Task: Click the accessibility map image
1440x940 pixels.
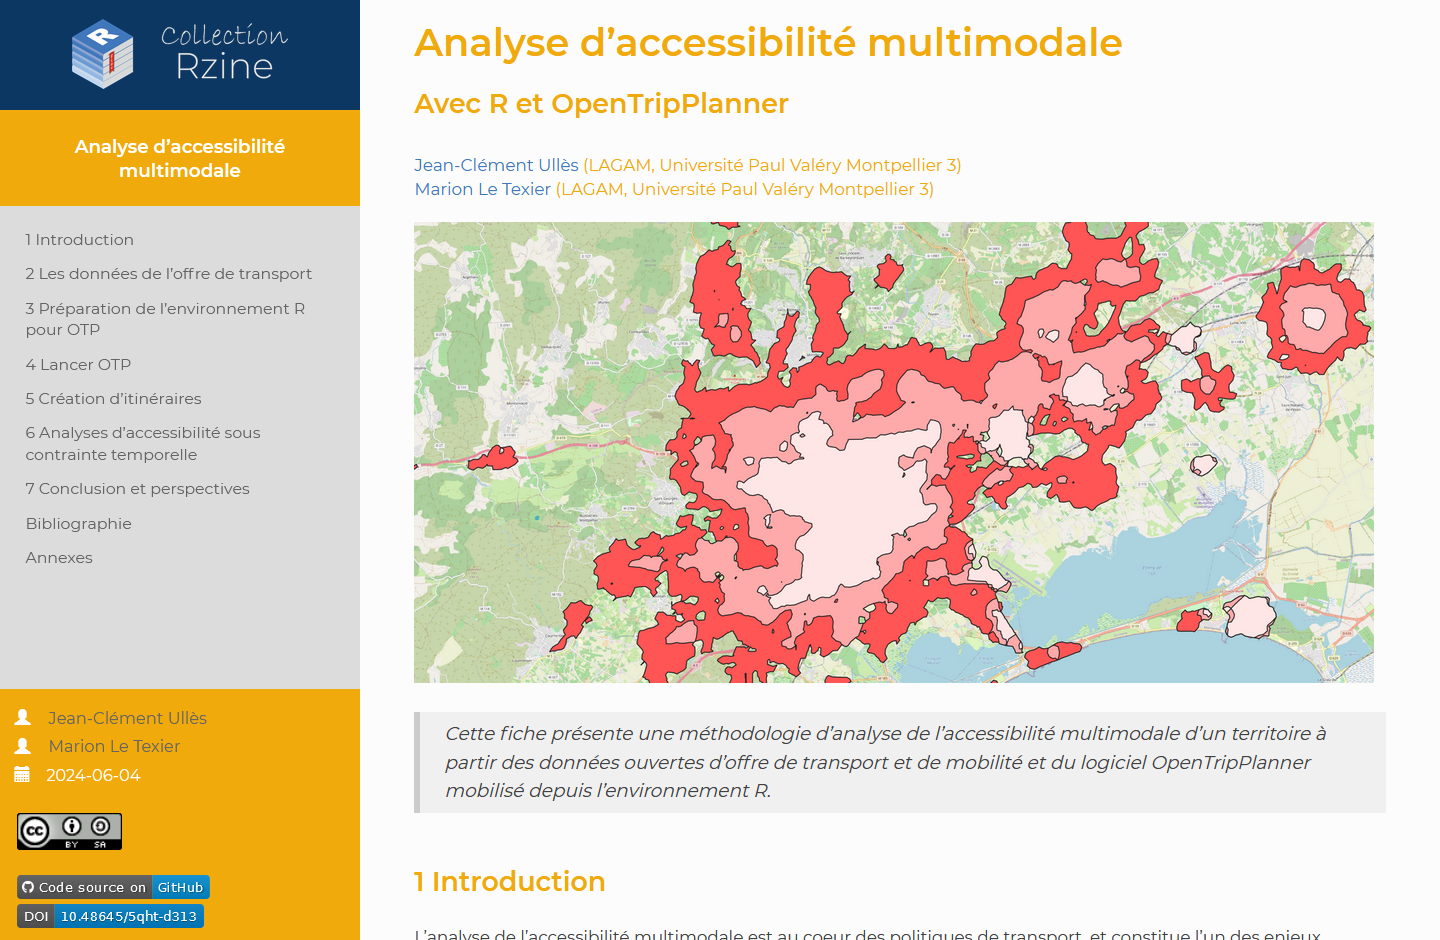Action: point(893,452)
